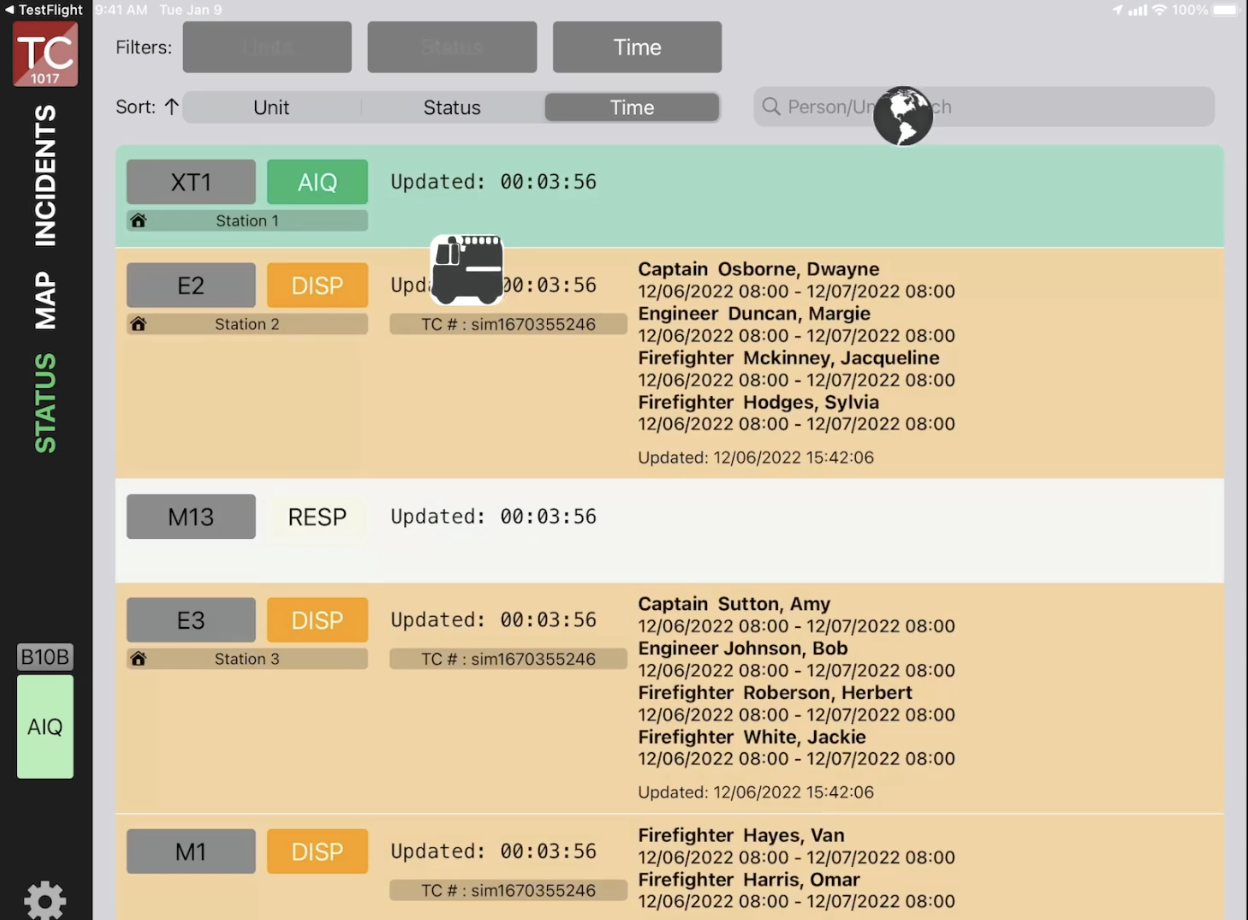Tap the DISP status of unit E3

click(317, 620)
